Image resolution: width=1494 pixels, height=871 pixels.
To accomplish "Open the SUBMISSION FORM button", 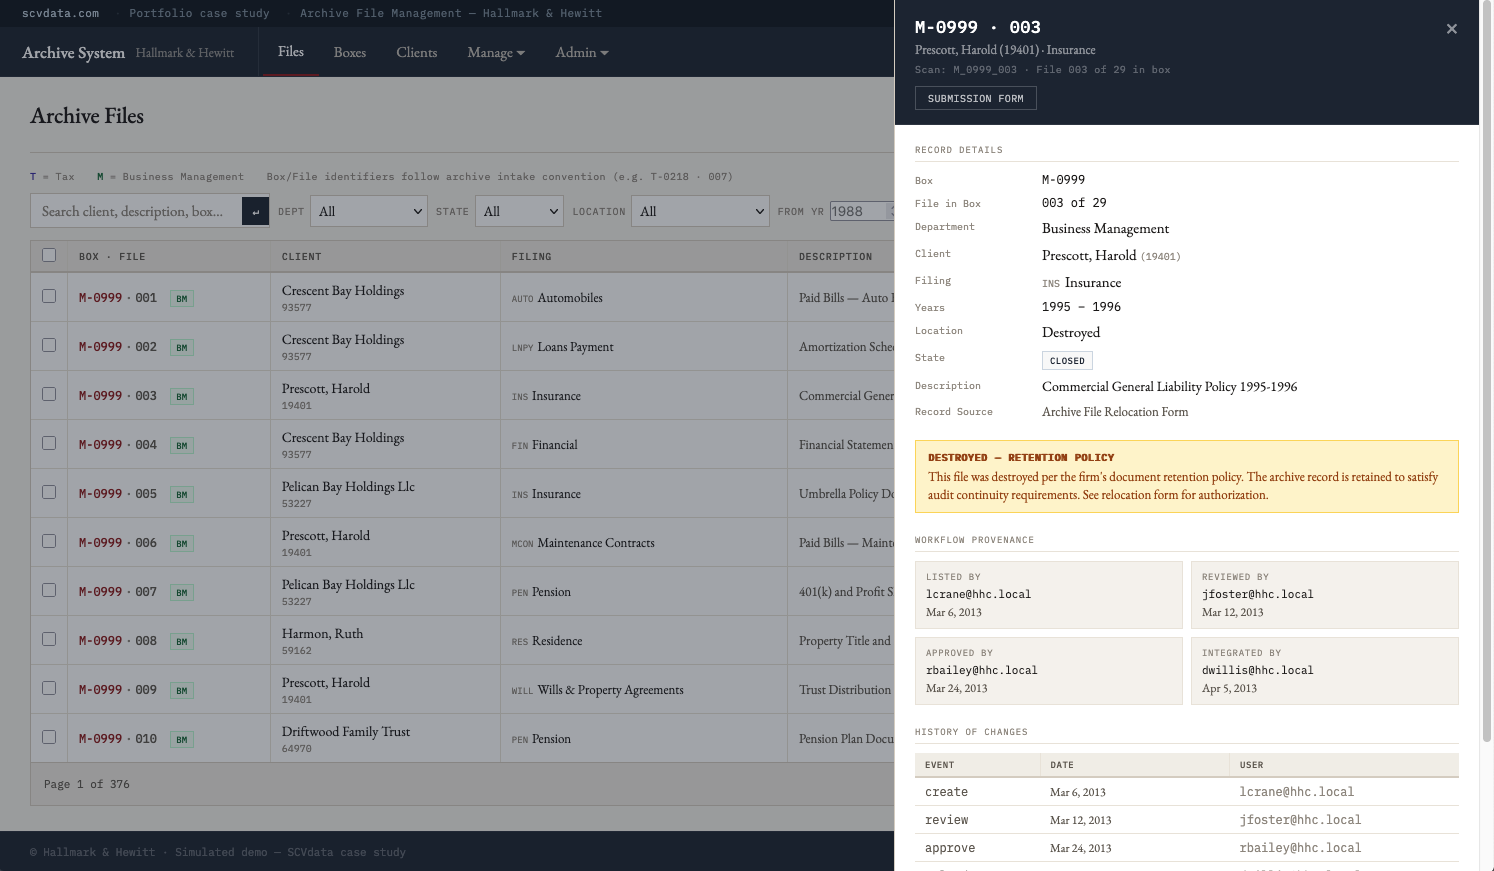I will [976, 98].
